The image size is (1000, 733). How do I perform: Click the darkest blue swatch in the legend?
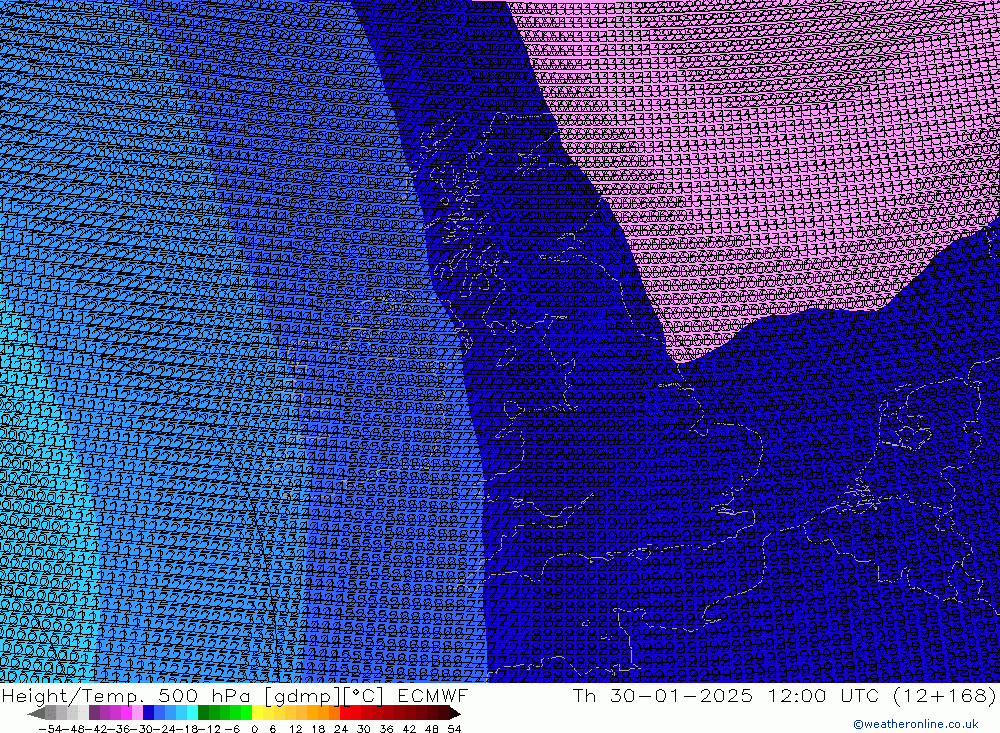[x=148, y=713]
